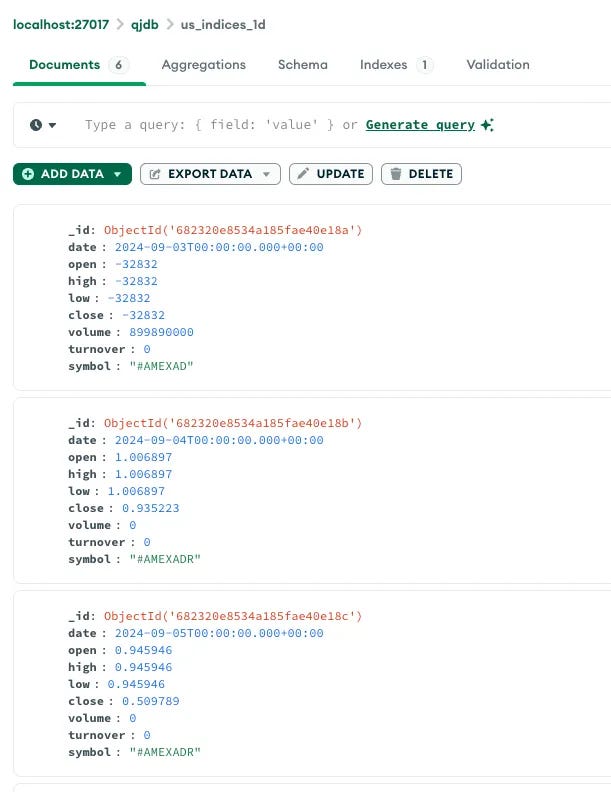Click the qjdb database breadcrumb
This screenshot has height=792, width=611.
pos(145,24)
